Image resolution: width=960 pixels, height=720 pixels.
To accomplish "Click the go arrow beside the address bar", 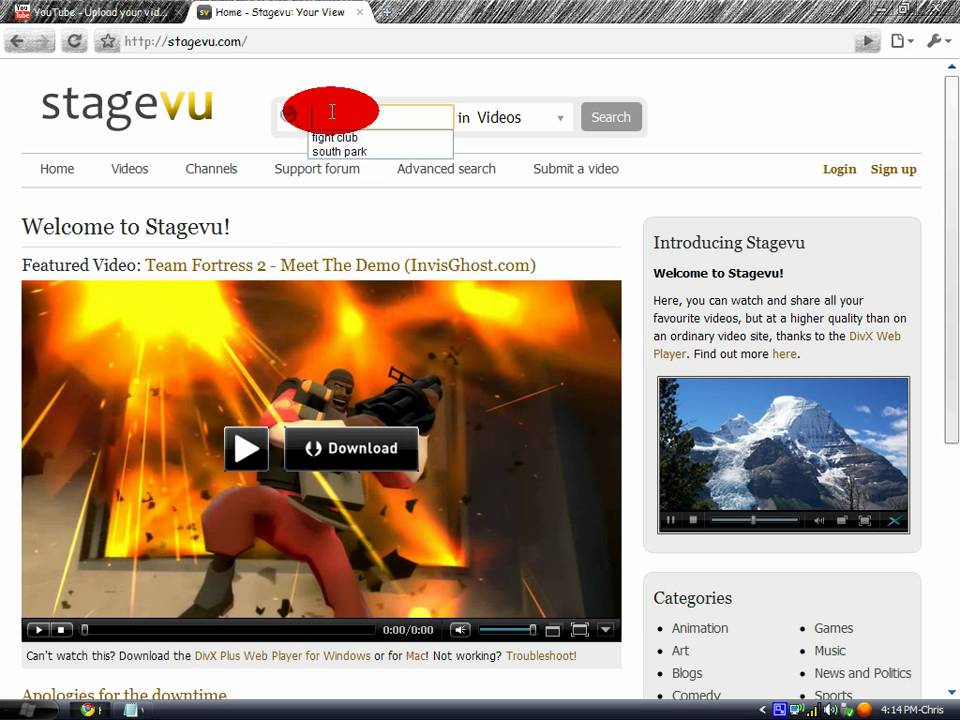I will click(868, 41).
